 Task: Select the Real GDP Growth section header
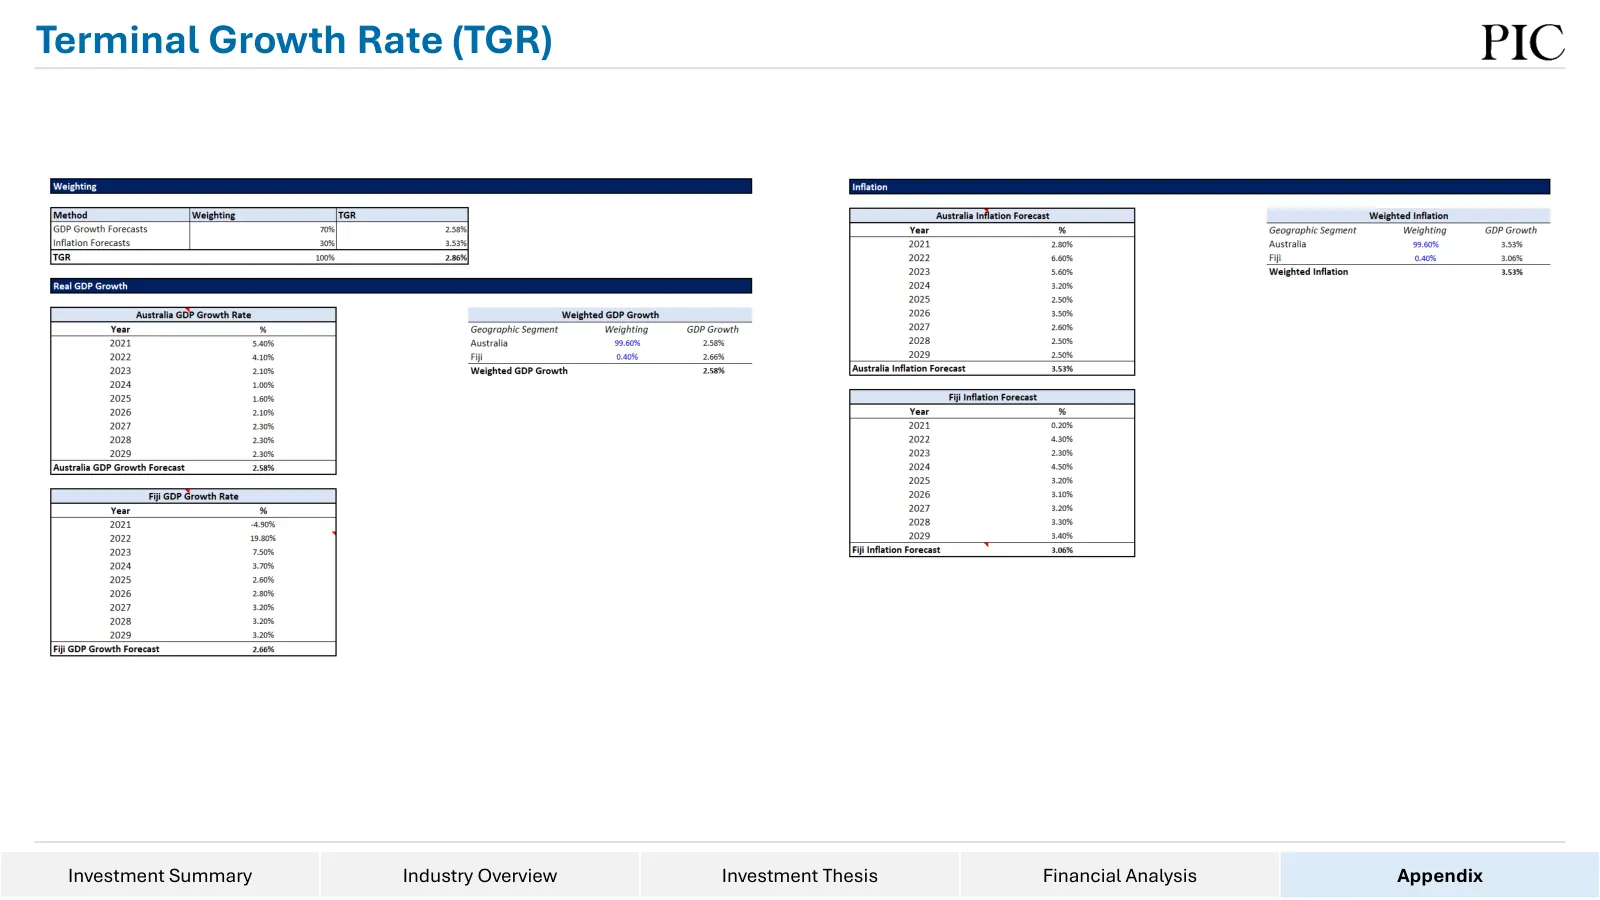tap(401, 286)
